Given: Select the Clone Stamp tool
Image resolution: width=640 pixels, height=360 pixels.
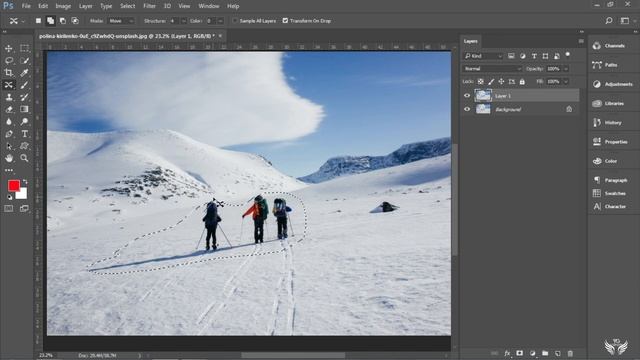Looking at the screenshot, I should point(9,97).
